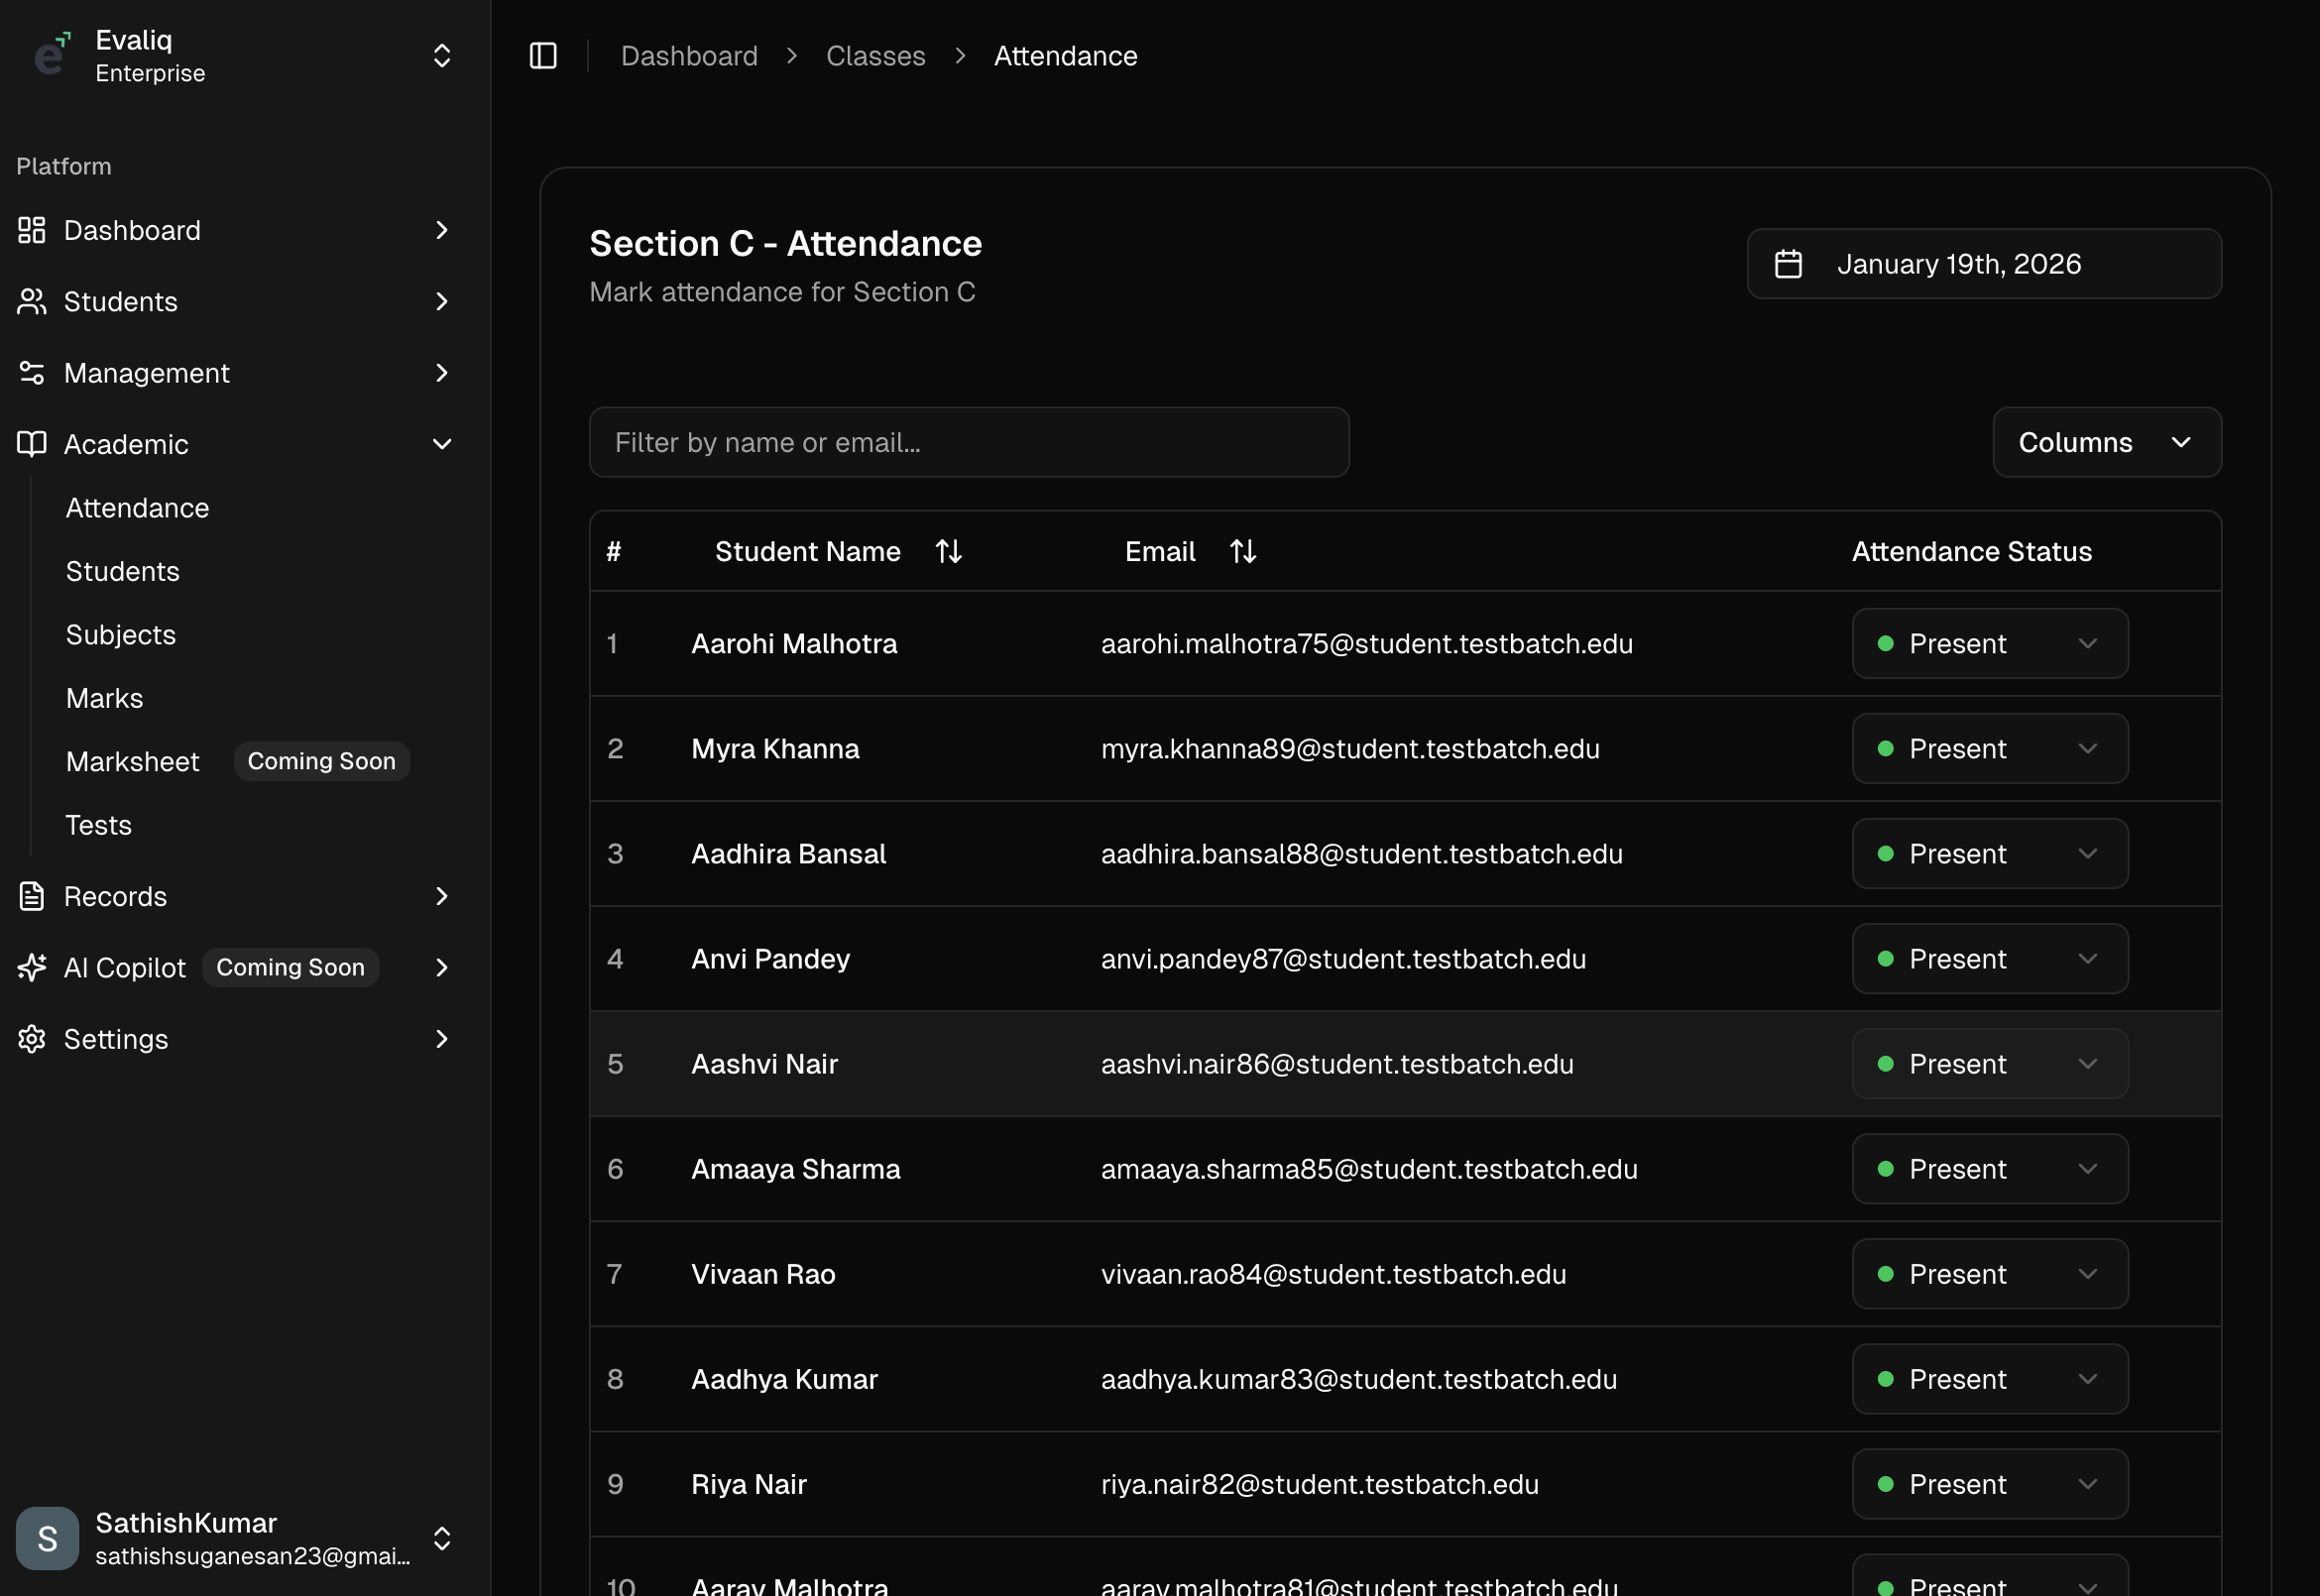Expand the Management menu section
2320x1596 pixels.
441,373
